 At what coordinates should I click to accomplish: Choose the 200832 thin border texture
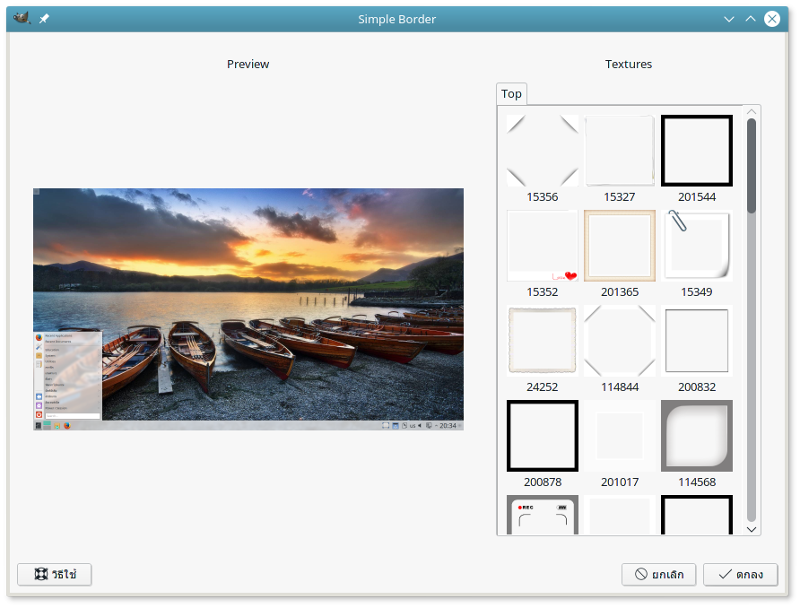coord(696,341)
